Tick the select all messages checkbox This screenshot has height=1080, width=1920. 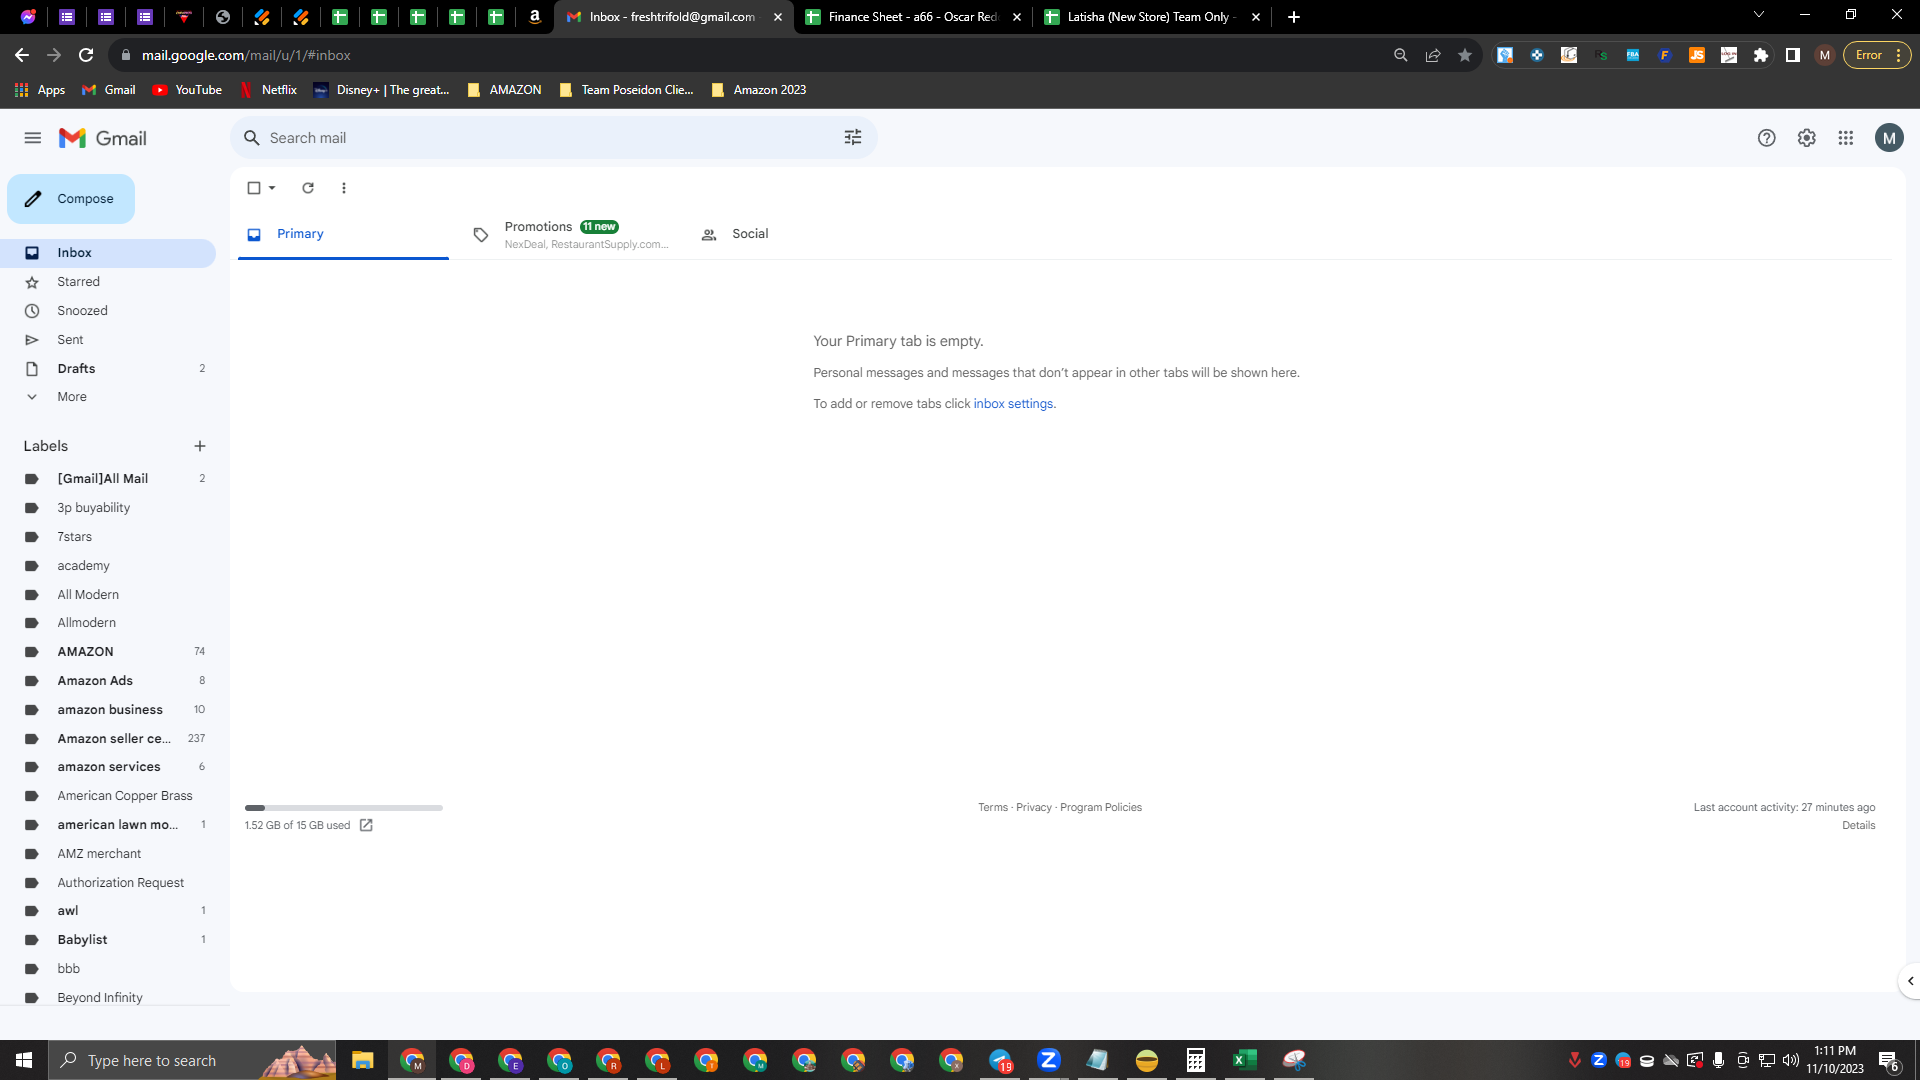(x=254, y=188)
